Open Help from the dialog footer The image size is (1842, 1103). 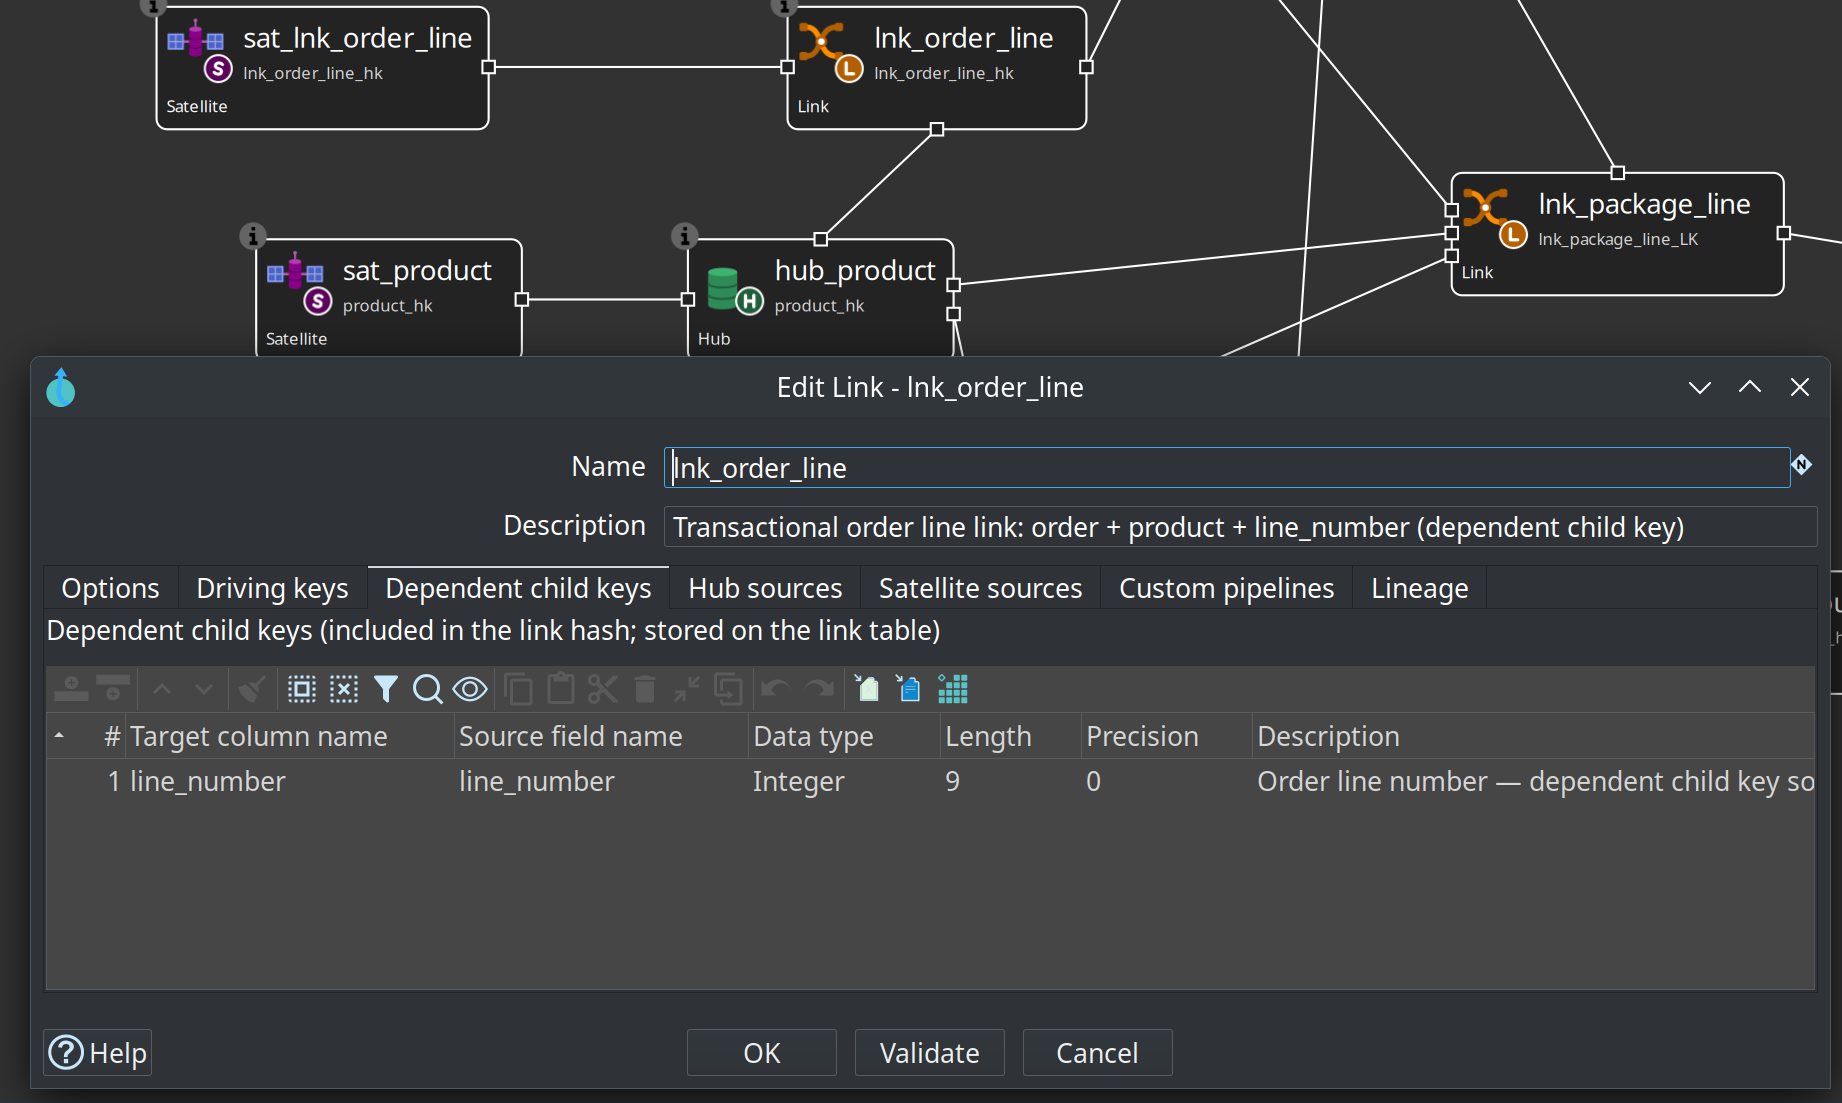click(98, 1053)
